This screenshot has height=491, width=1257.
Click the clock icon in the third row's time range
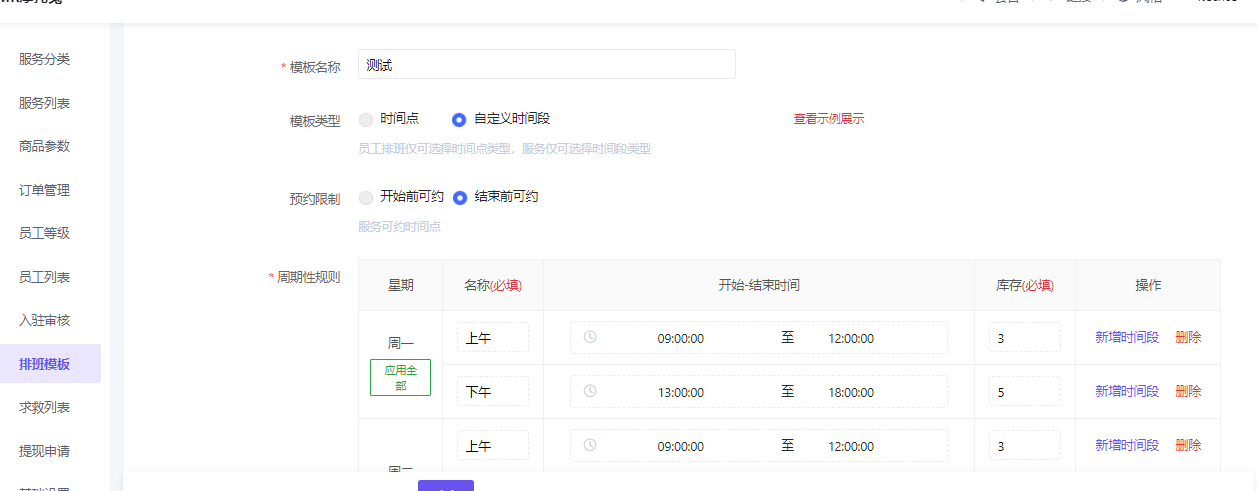590,445
